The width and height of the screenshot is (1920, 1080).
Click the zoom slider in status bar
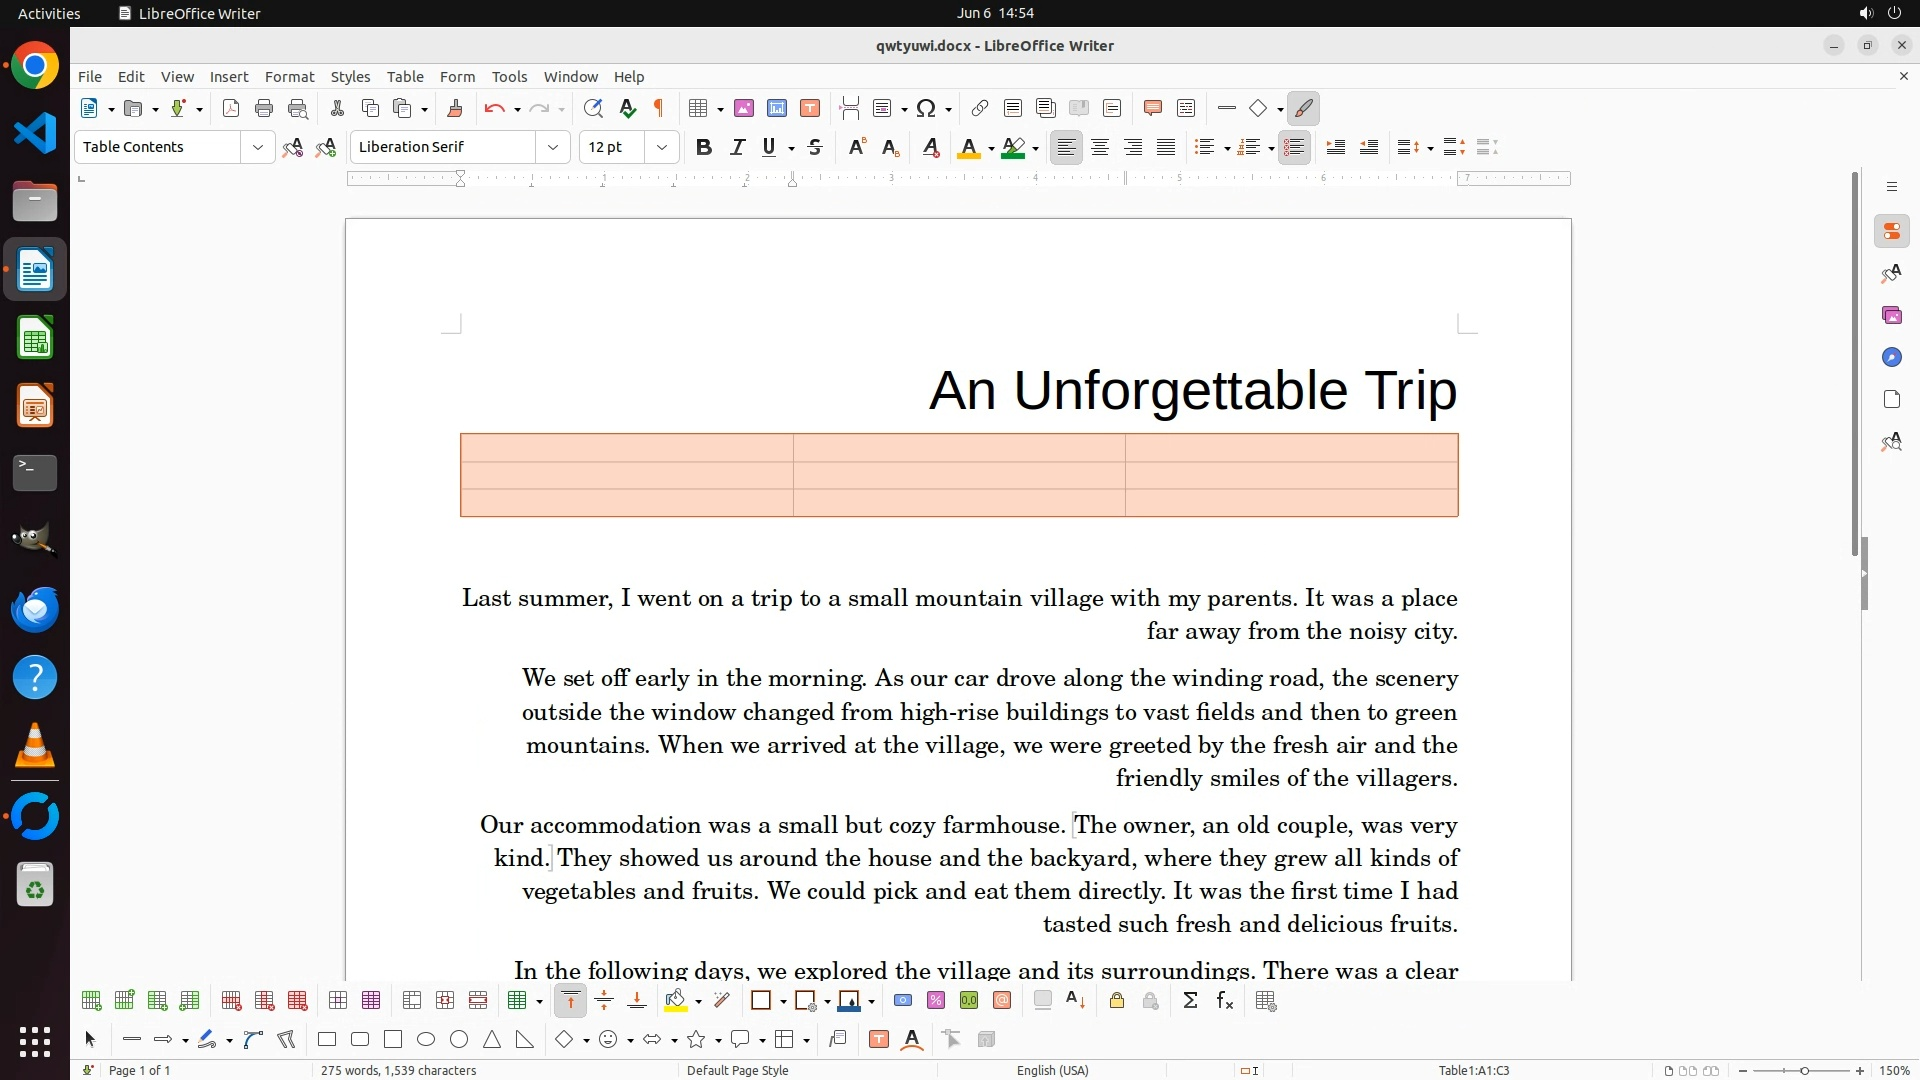coord(1804,1070)
